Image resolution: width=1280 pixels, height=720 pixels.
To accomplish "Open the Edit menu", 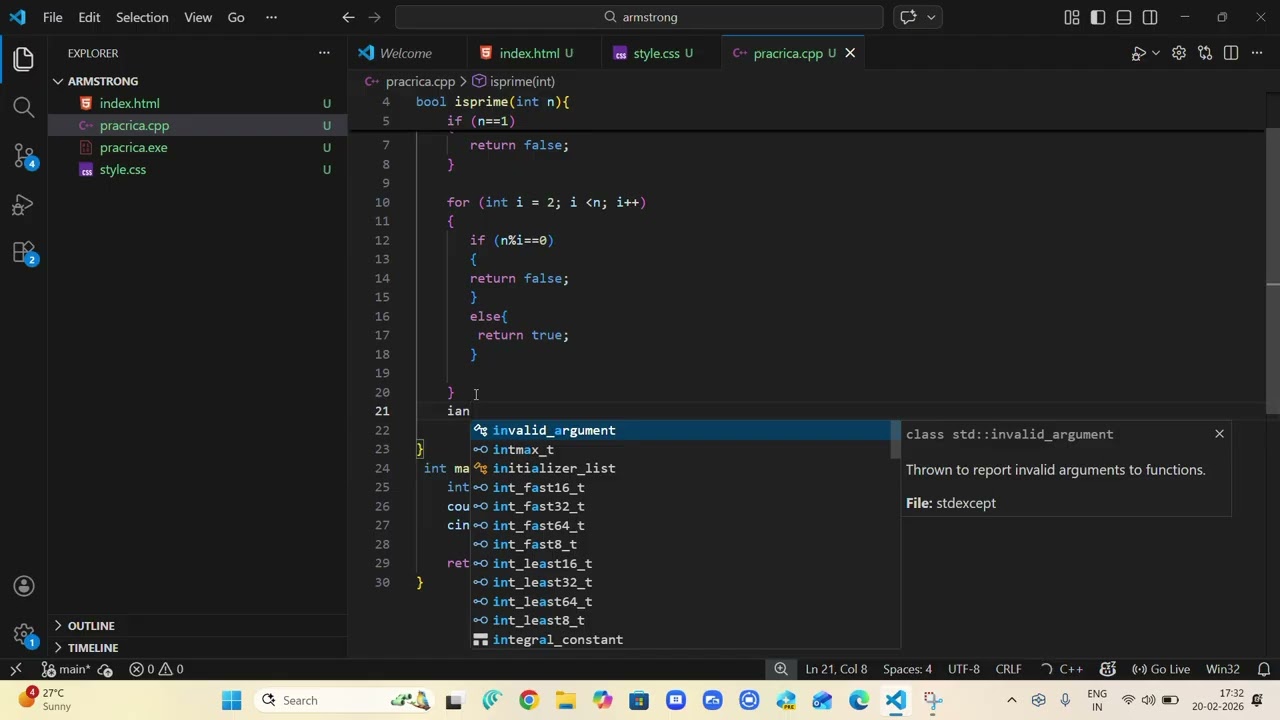I will point(89,17).
